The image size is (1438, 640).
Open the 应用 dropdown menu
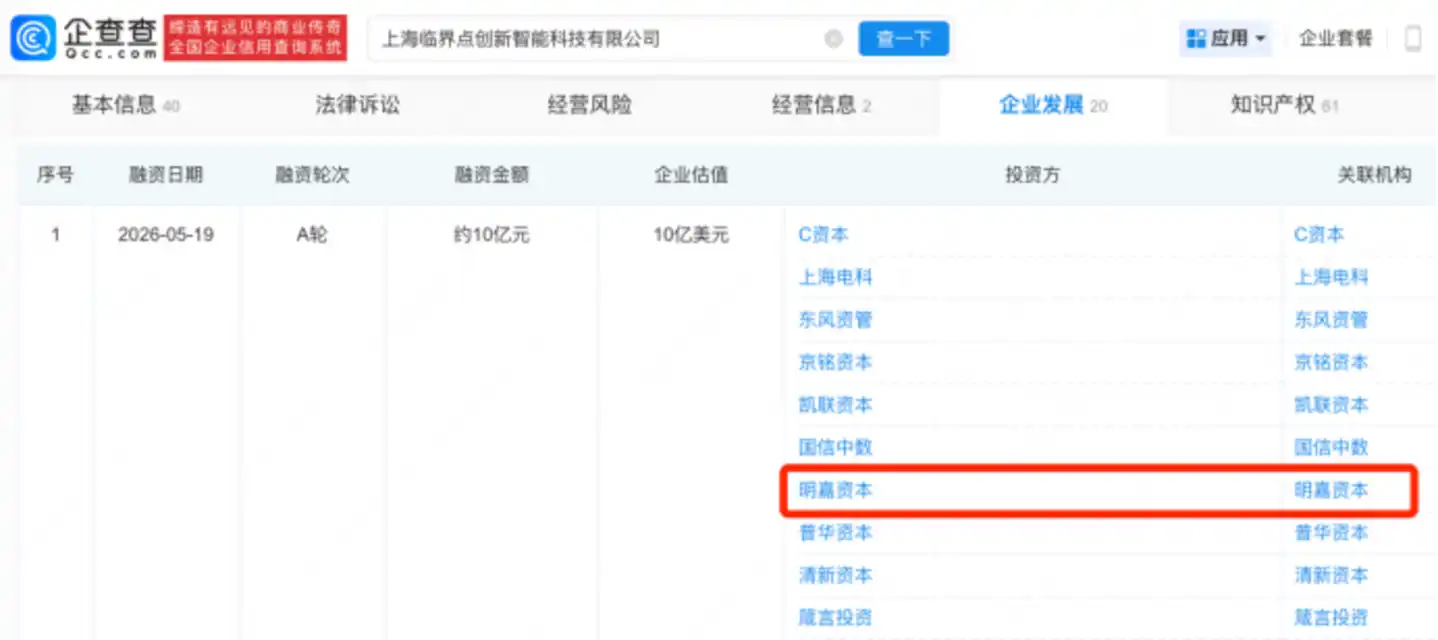pos(1227,39)
